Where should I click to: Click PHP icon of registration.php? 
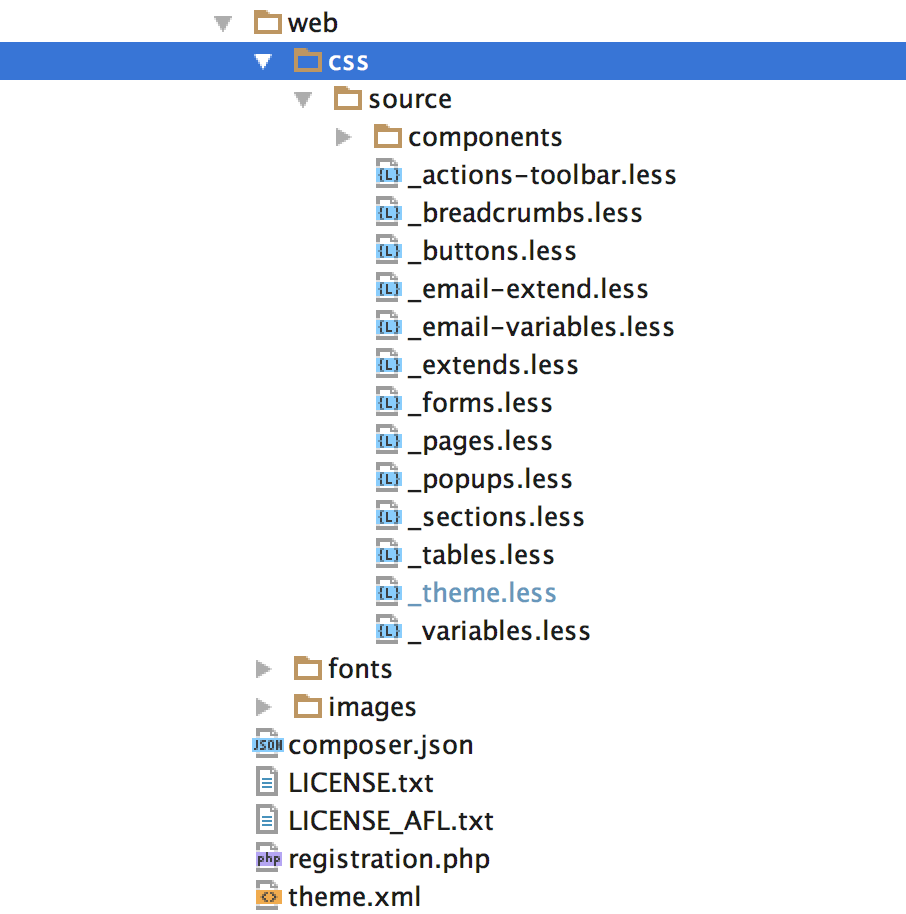pos(268,858)
